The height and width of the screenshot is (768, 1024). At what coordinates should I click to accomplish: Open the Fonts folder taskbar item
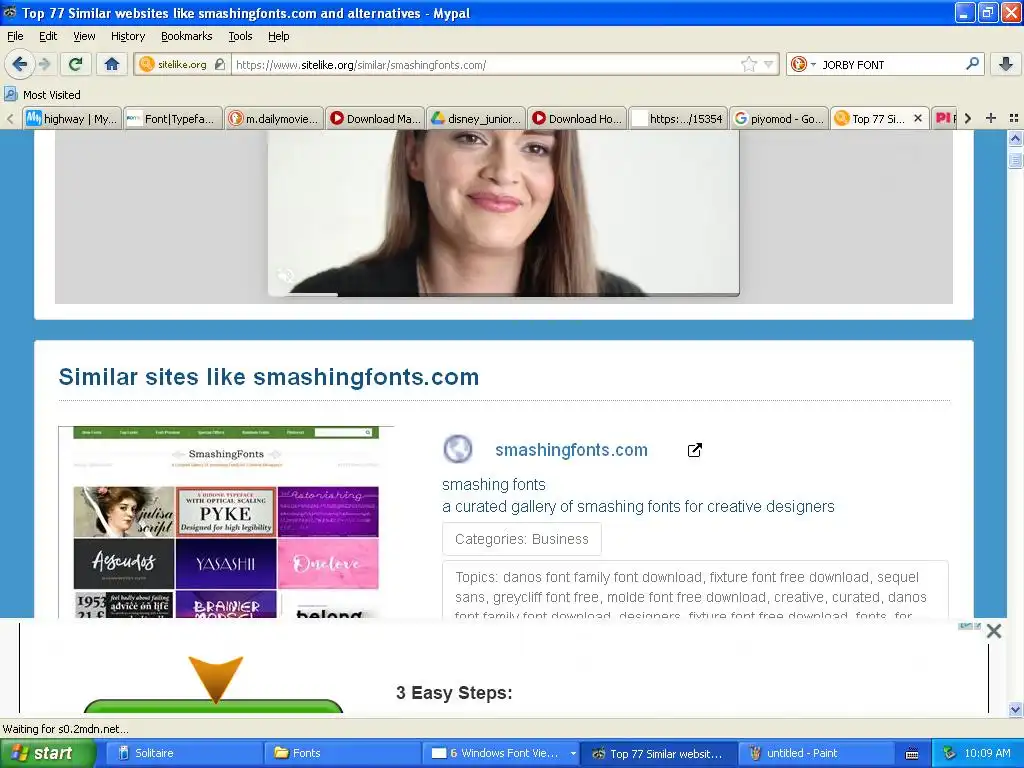pos(342,753)
